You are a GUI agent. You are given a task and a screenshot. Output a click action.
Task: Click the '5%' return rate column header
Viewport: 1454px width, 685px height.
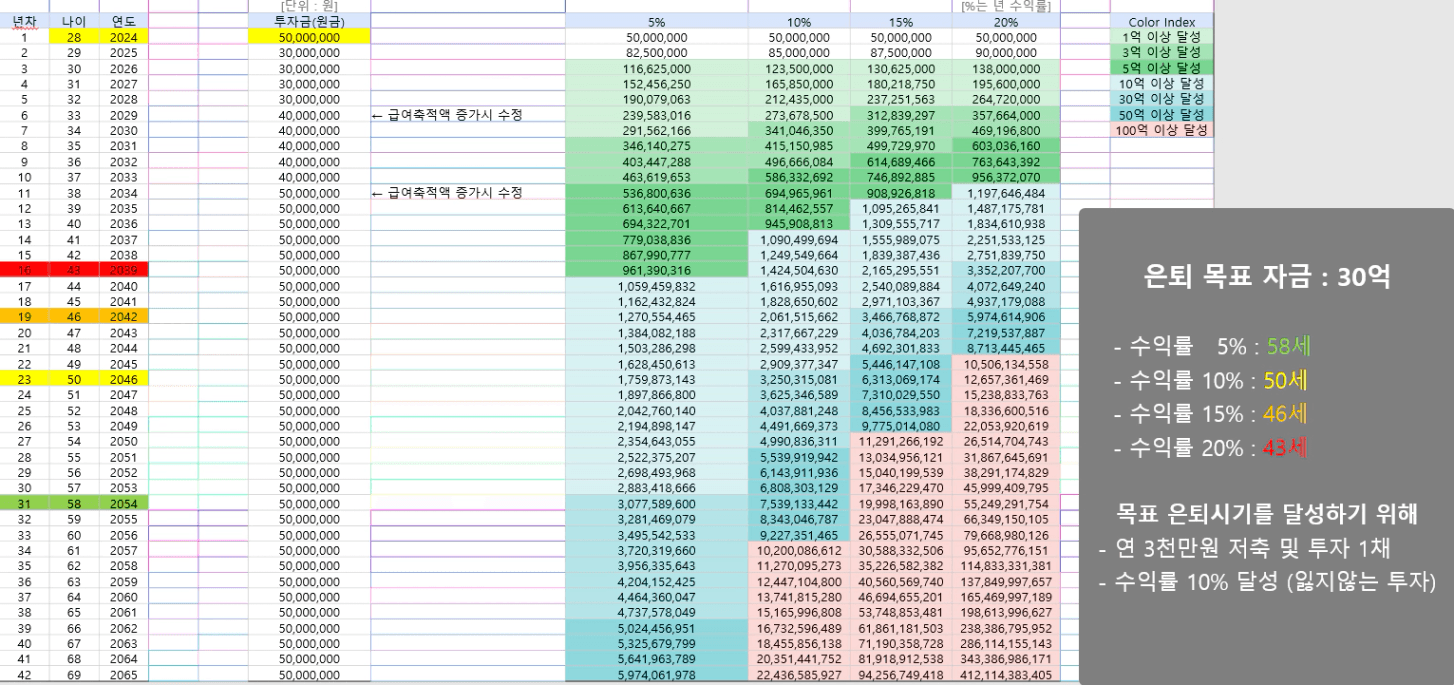(656, 22)
